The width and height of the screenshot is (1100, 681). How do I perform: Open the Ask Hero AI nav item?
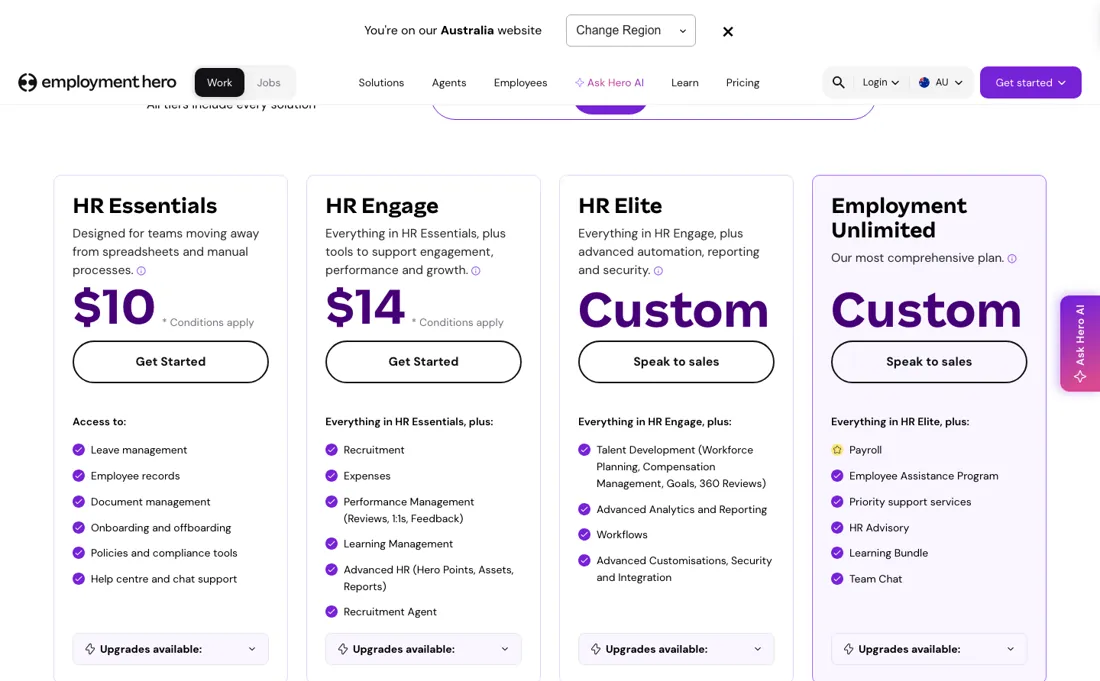point(609,82)
